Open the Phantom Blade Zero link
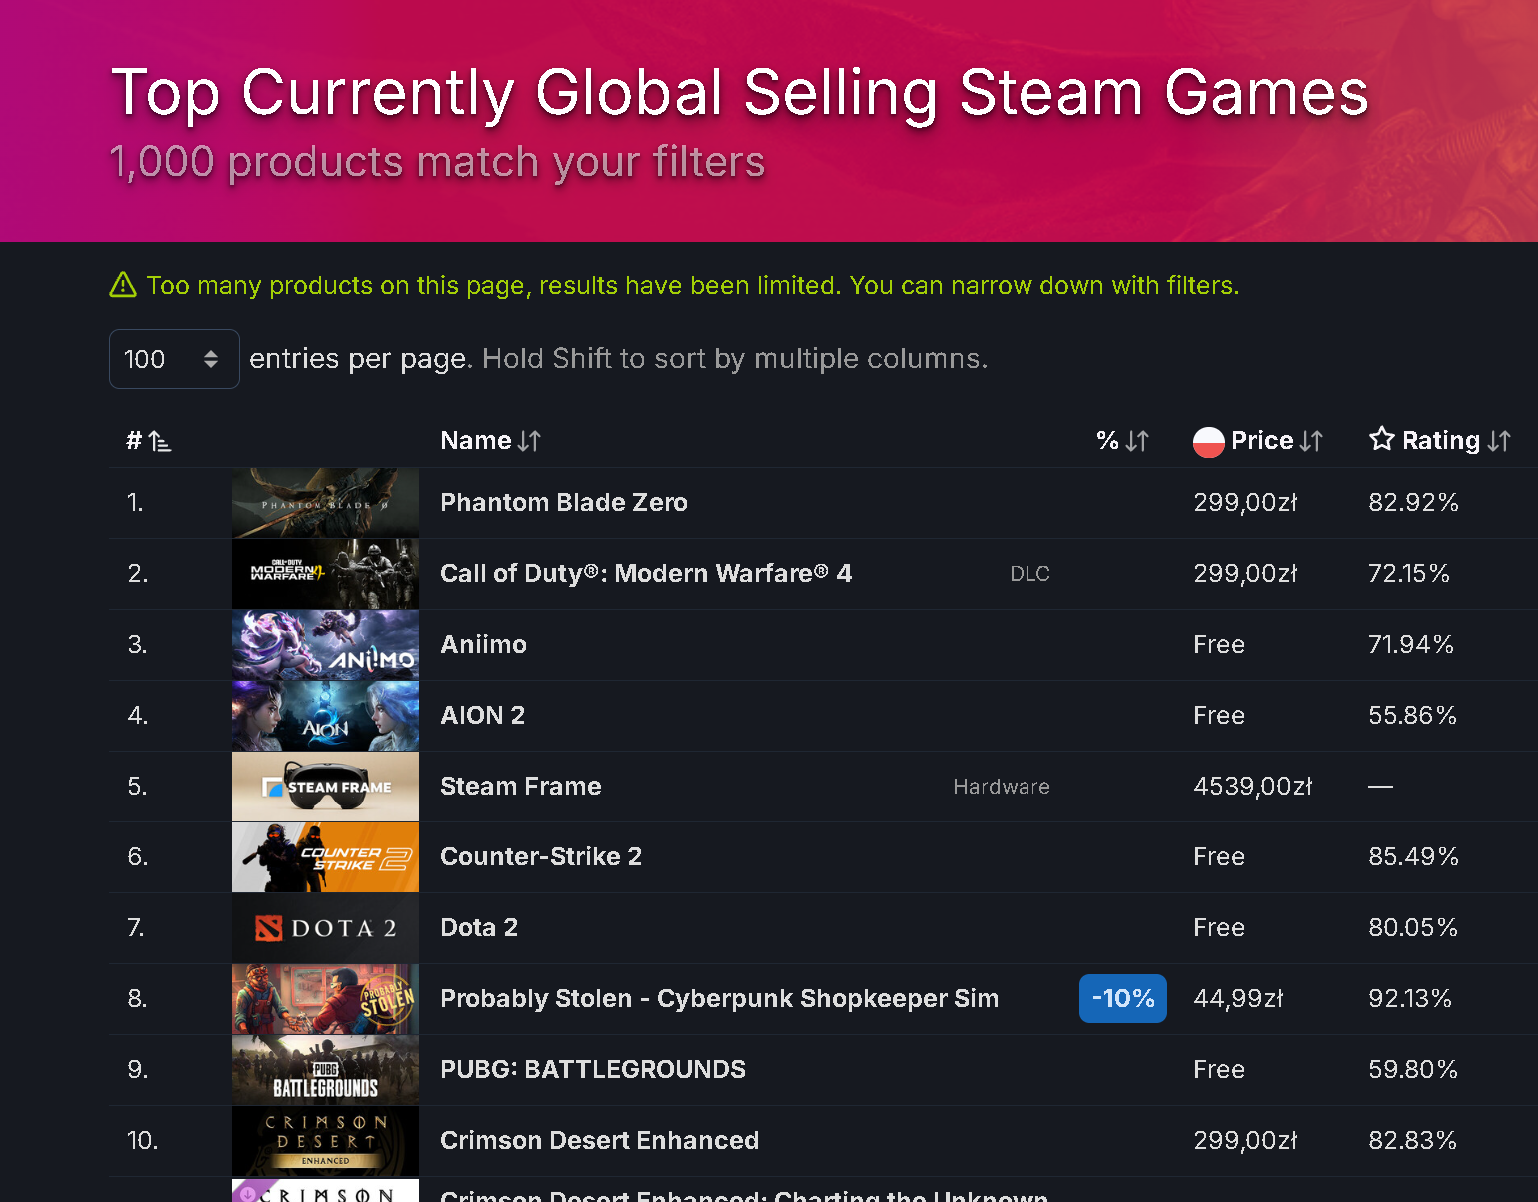1538x1202 pixels. click(x=564, y=502)
